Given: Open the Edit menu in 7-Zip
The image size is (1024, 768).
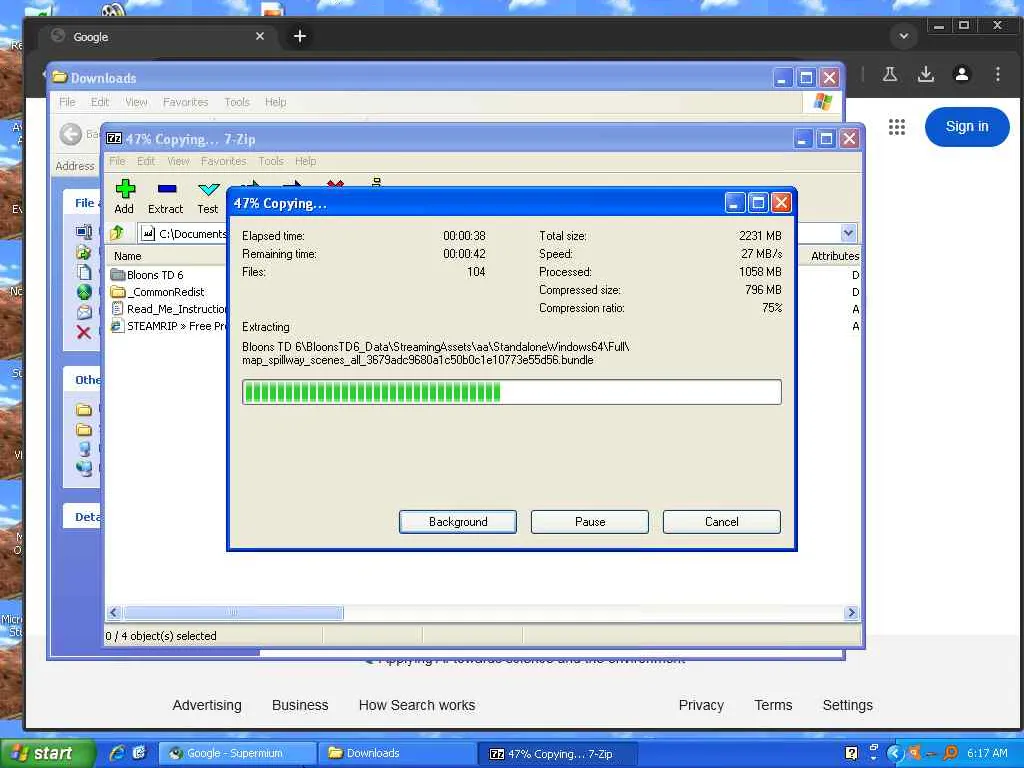Looking at the screenshot, I should coord(146,161).
